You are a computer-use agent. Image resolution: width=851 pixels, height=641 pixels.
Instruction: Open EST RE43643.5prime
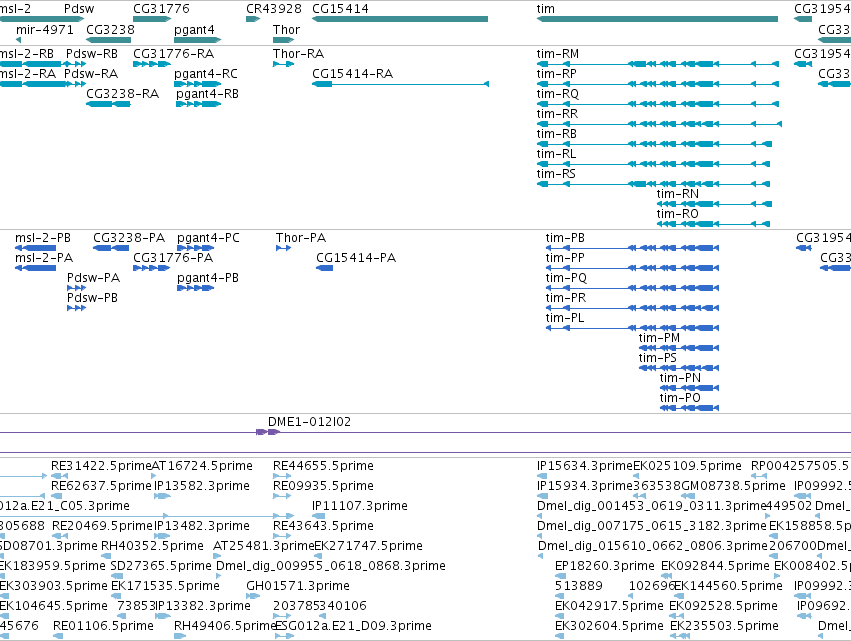(x=282, y=536)
